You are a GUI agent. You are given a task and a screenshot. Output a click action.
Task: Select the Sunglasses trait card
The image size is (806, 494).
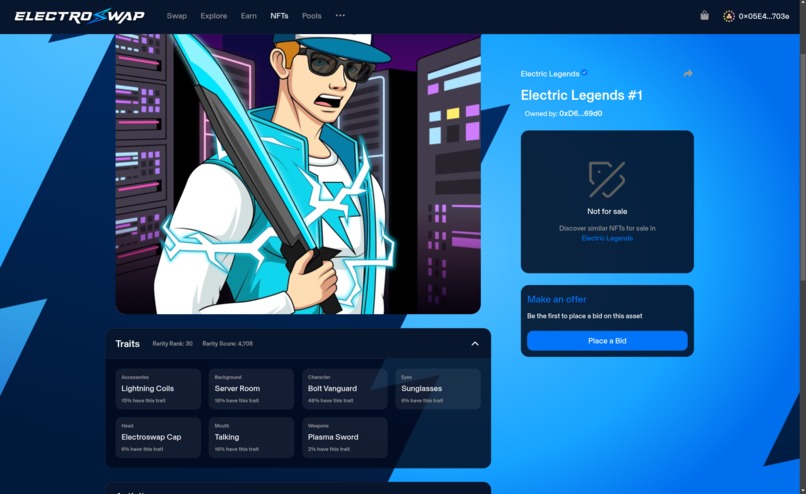tap(438, 389)
